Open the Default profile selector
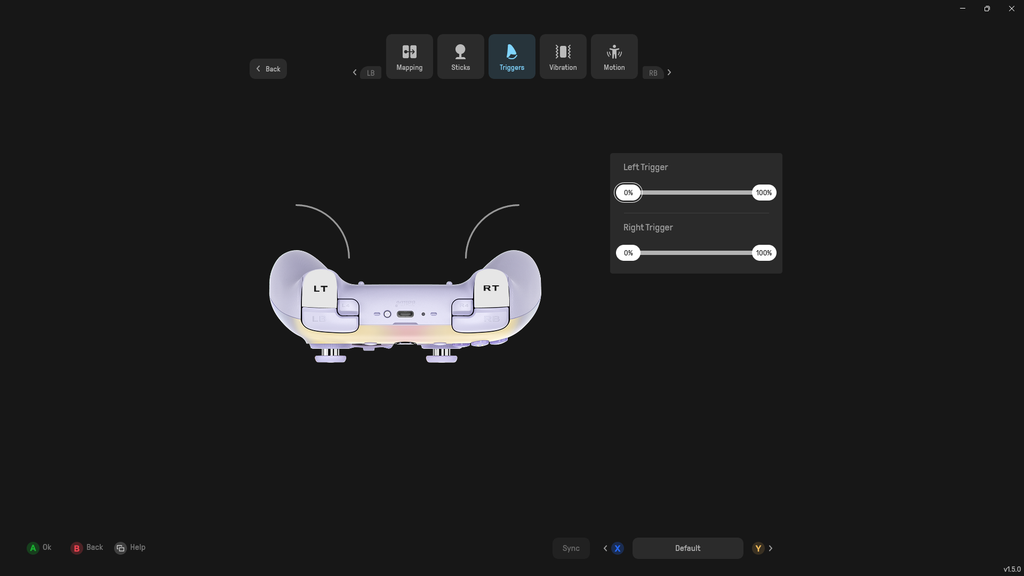Screen dimensions: 1024x576 [688, 549]
